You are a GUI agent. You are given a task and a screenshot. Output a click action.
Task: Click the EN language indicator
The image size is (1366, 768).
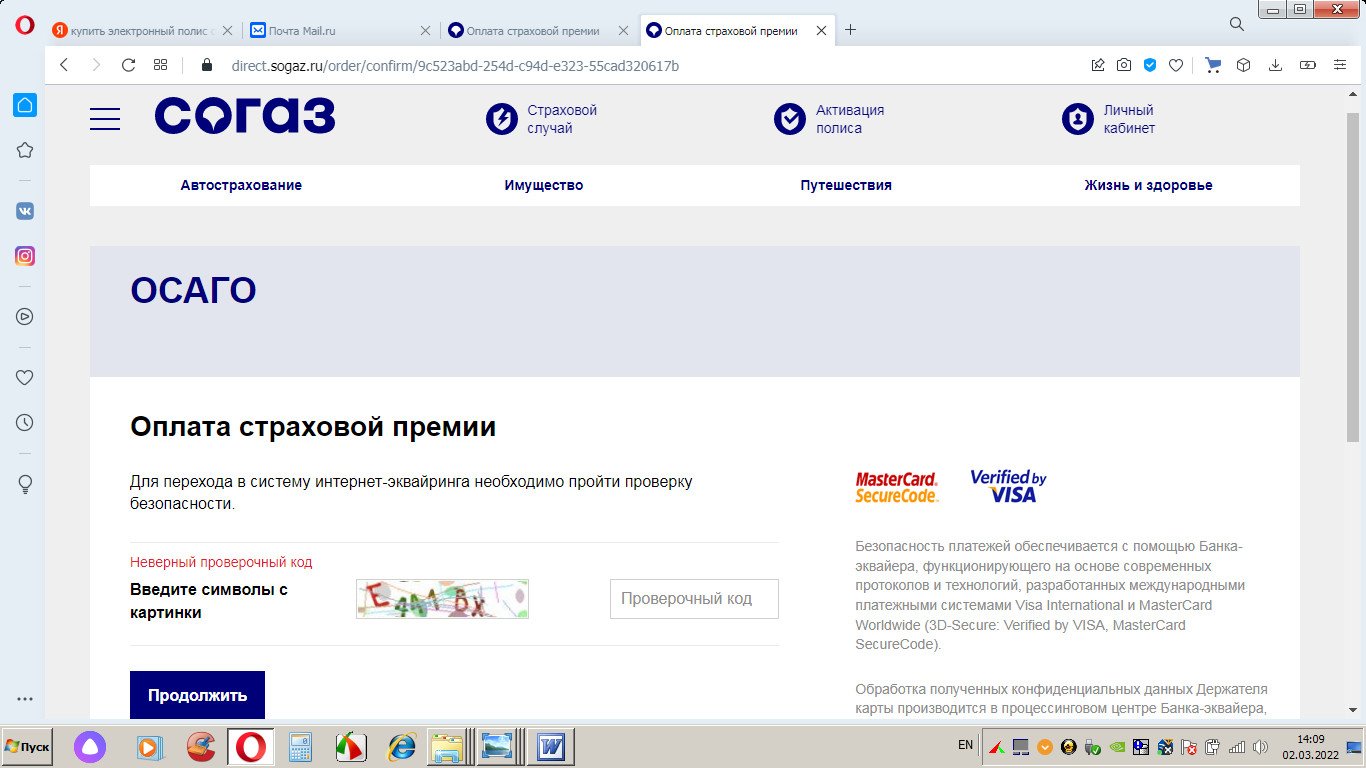click(965, 745)
